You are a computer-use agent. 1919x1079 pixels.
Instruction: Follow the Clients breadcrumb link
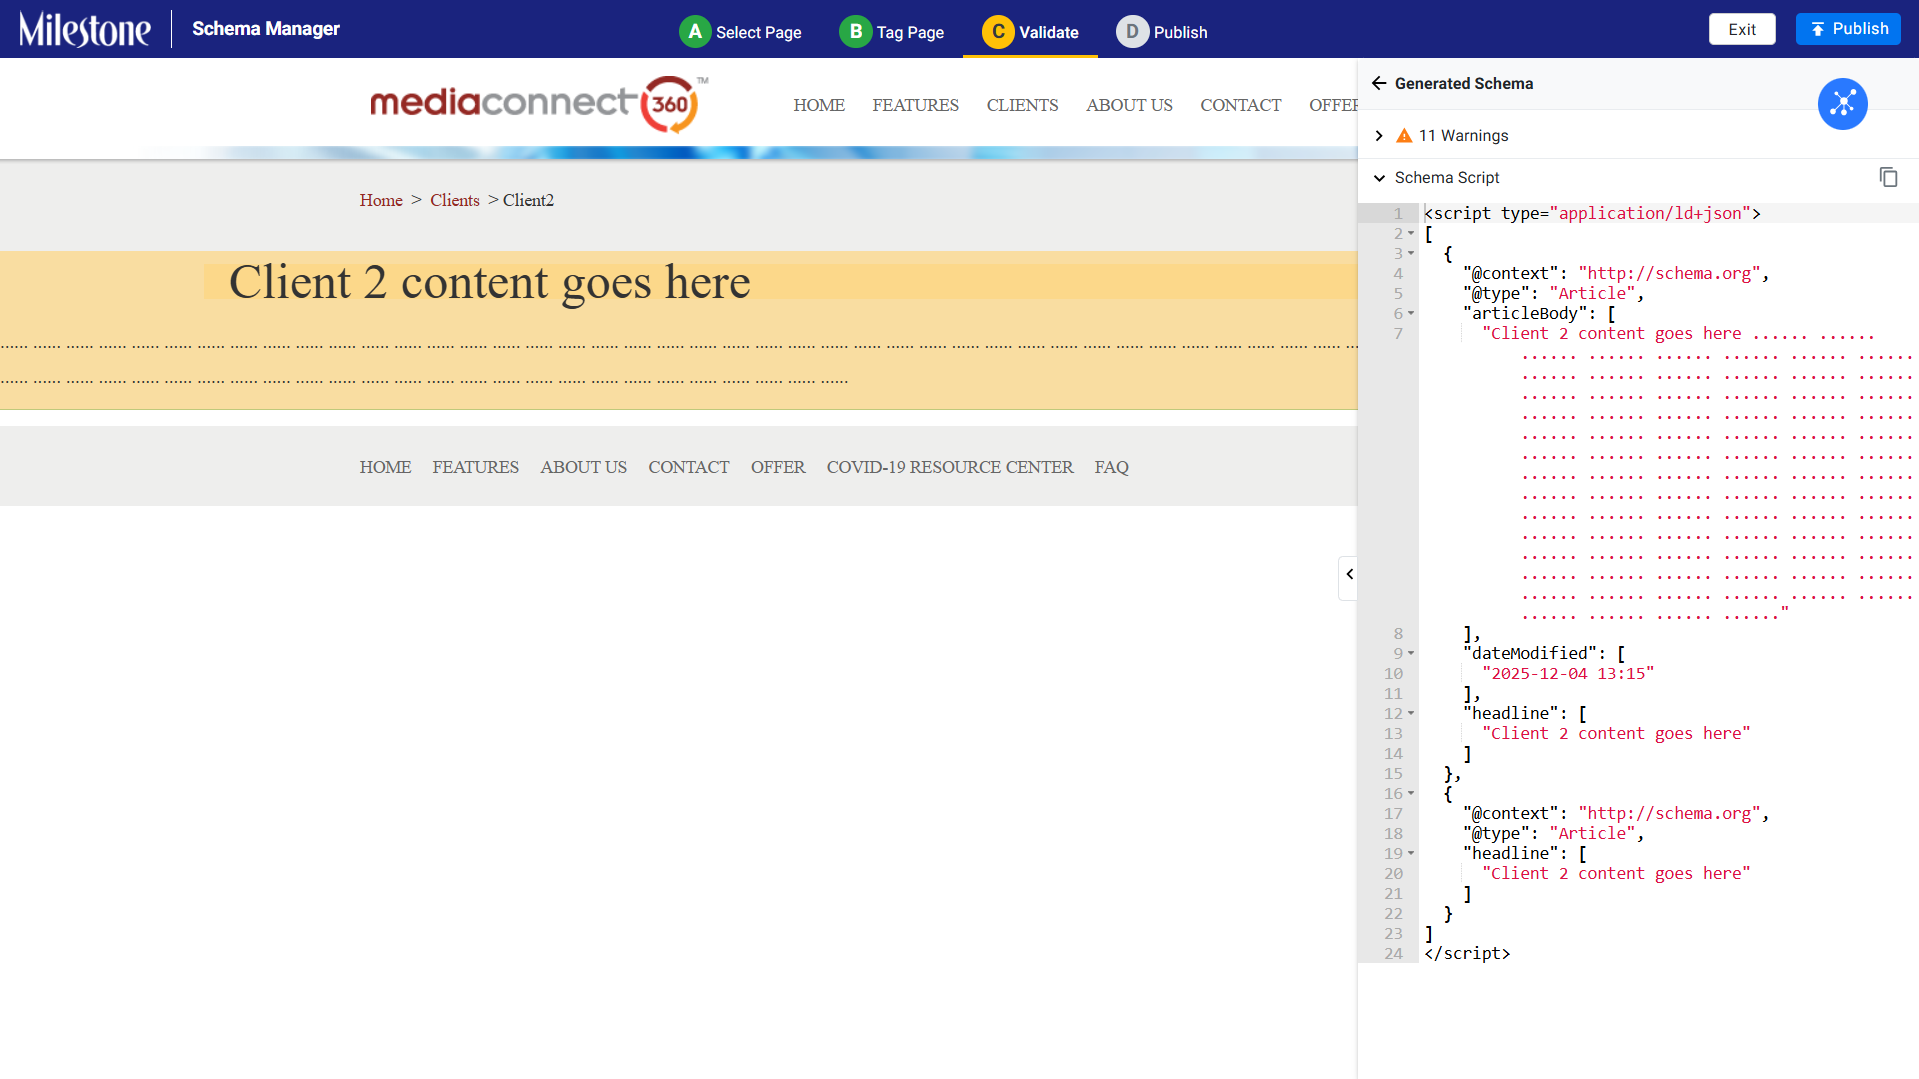tap(455, 200)
